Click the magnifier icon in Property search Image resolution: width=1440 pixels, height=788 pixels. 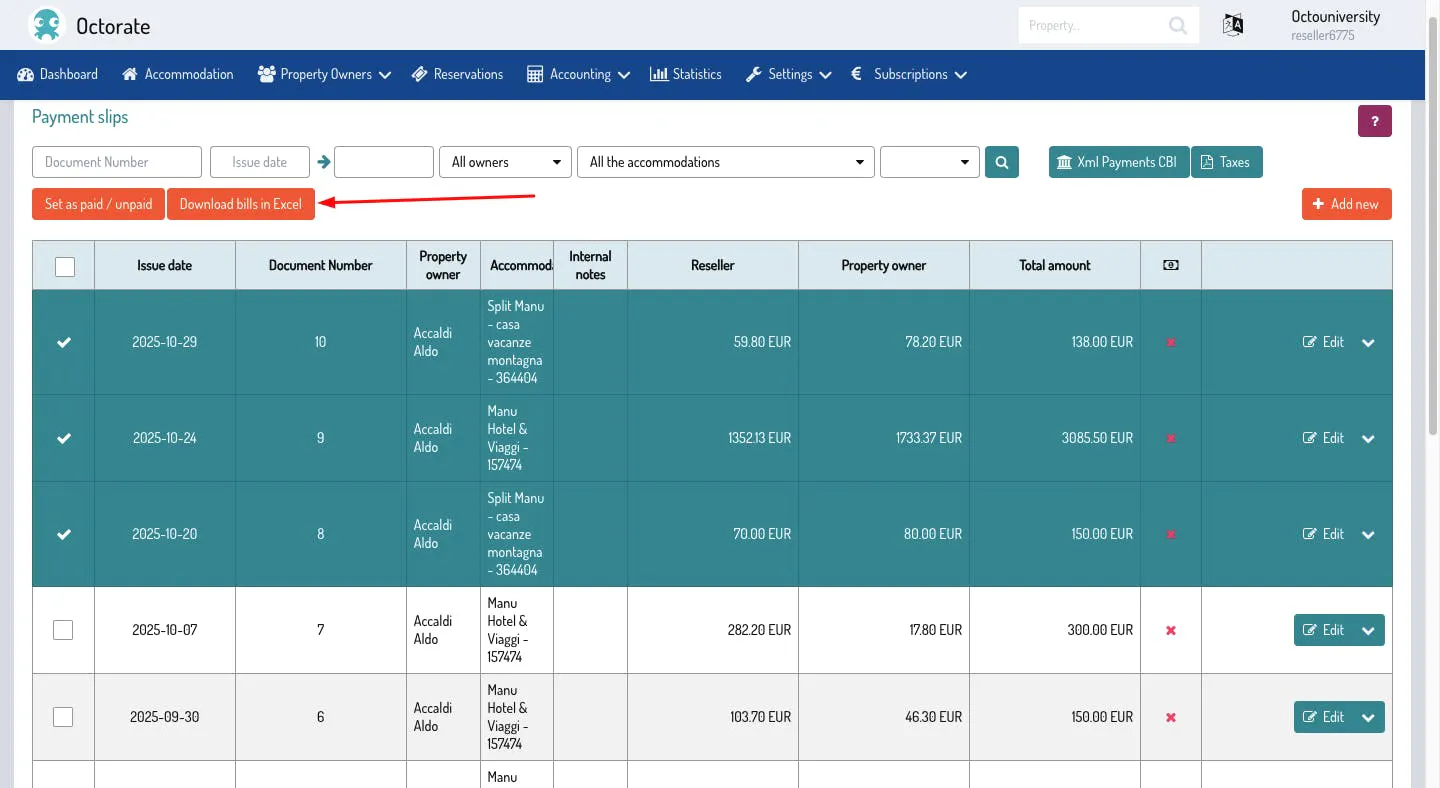point(1178,26)
